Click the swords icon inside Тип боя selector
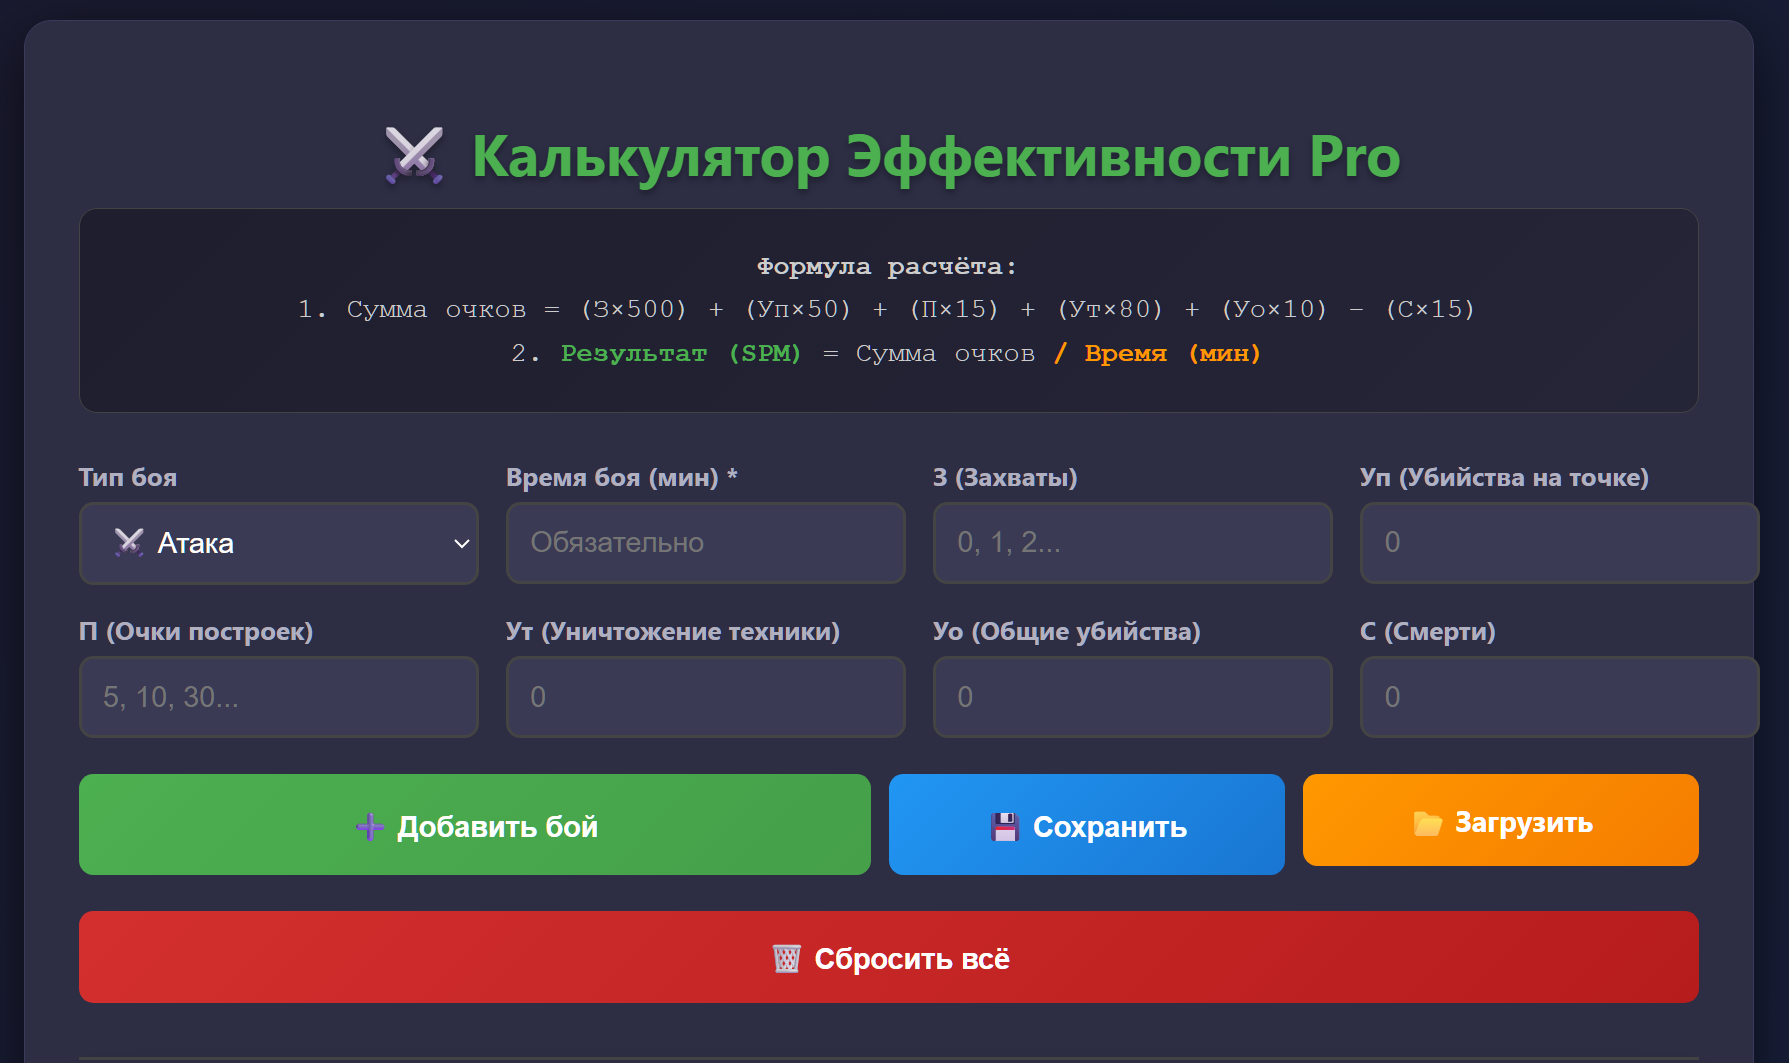Image resolution: width=1789 pixels, height=1063 pixels. click(x=129, y=543)
